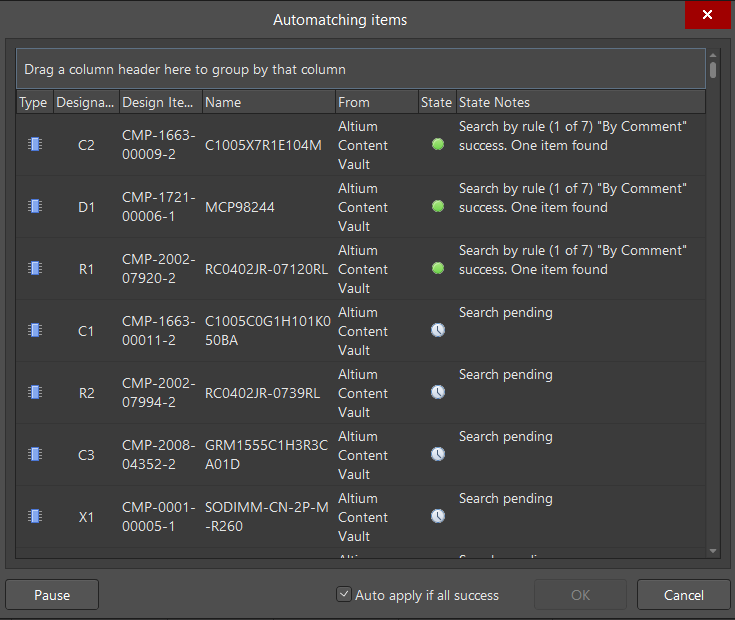Viewport: 735px width, 620px height.
Task: Click name SODIMM-CN-2P-M-R260
Action: click(x=267, y=516)
